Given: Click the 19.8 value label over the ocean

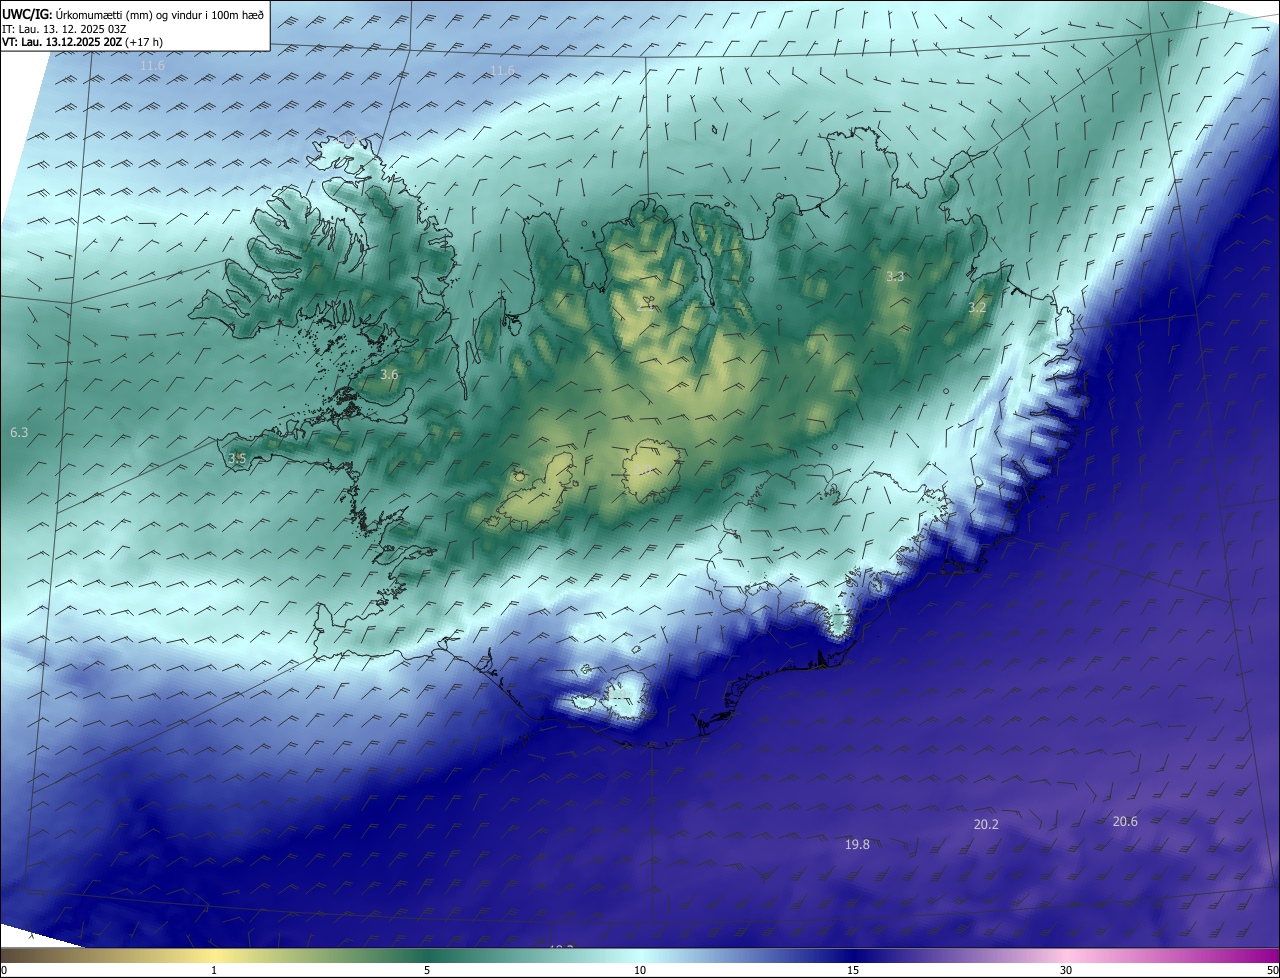Looking at the screenshot, I should click(x=857, y=844).
